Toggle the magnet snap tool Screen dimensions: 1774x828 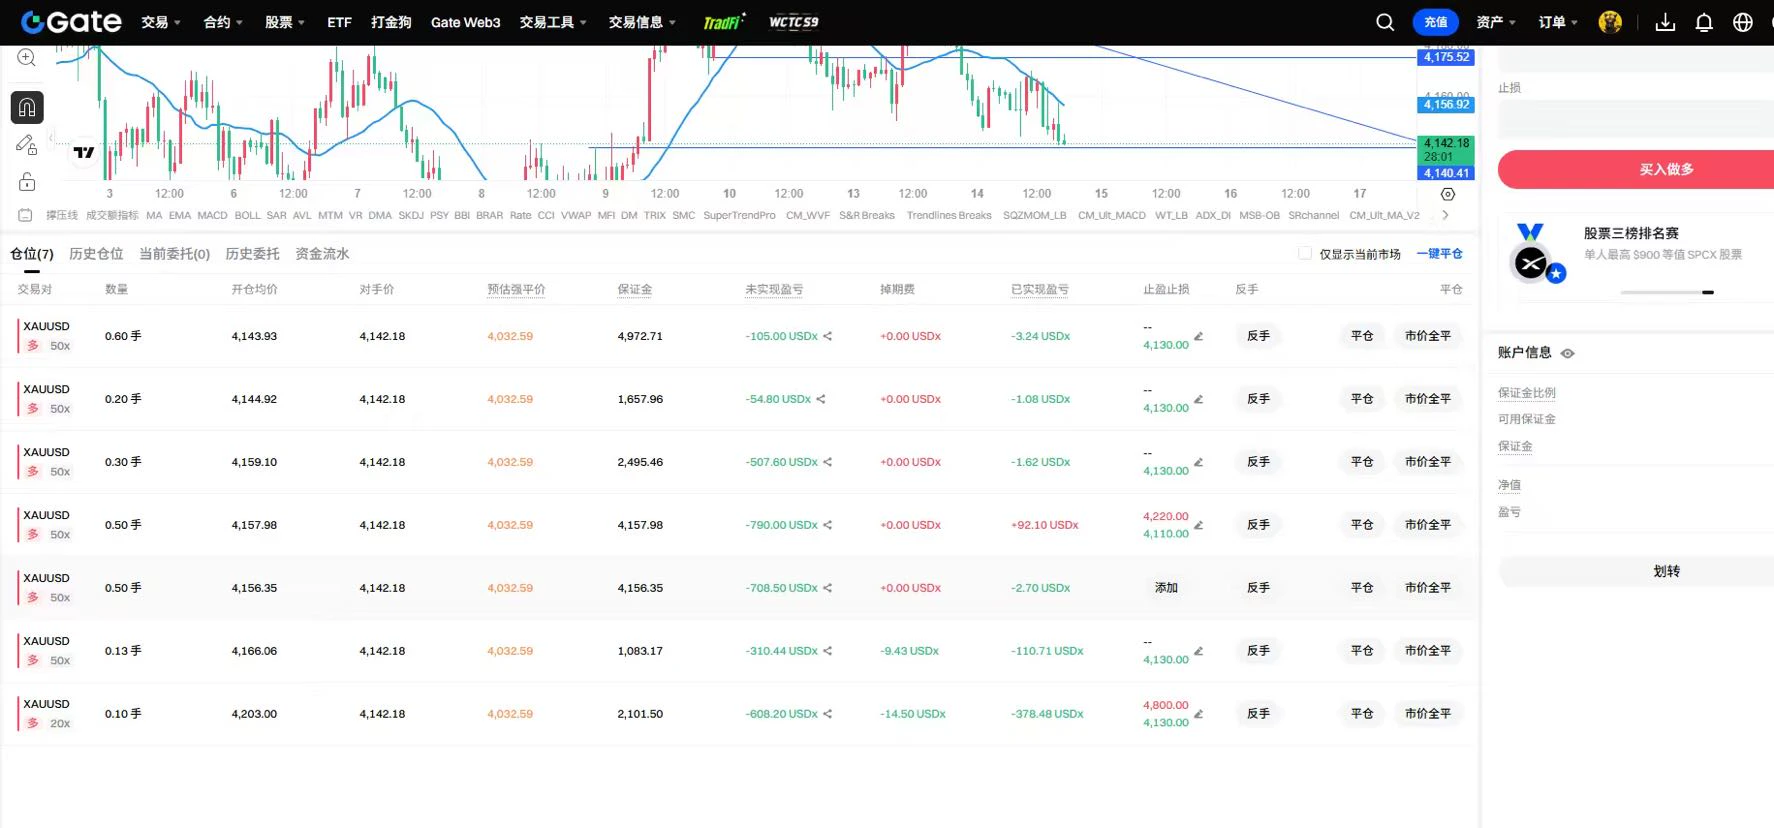(27, 107)
